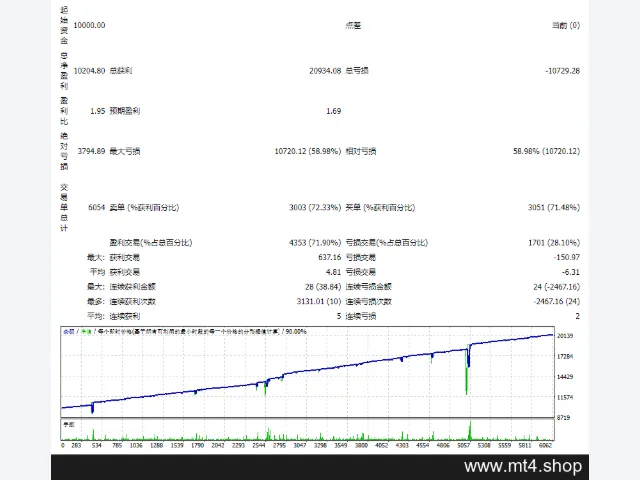
Task: Select maximal consecutive profit "3131.01 (10)"
Action: coord(319,301)
